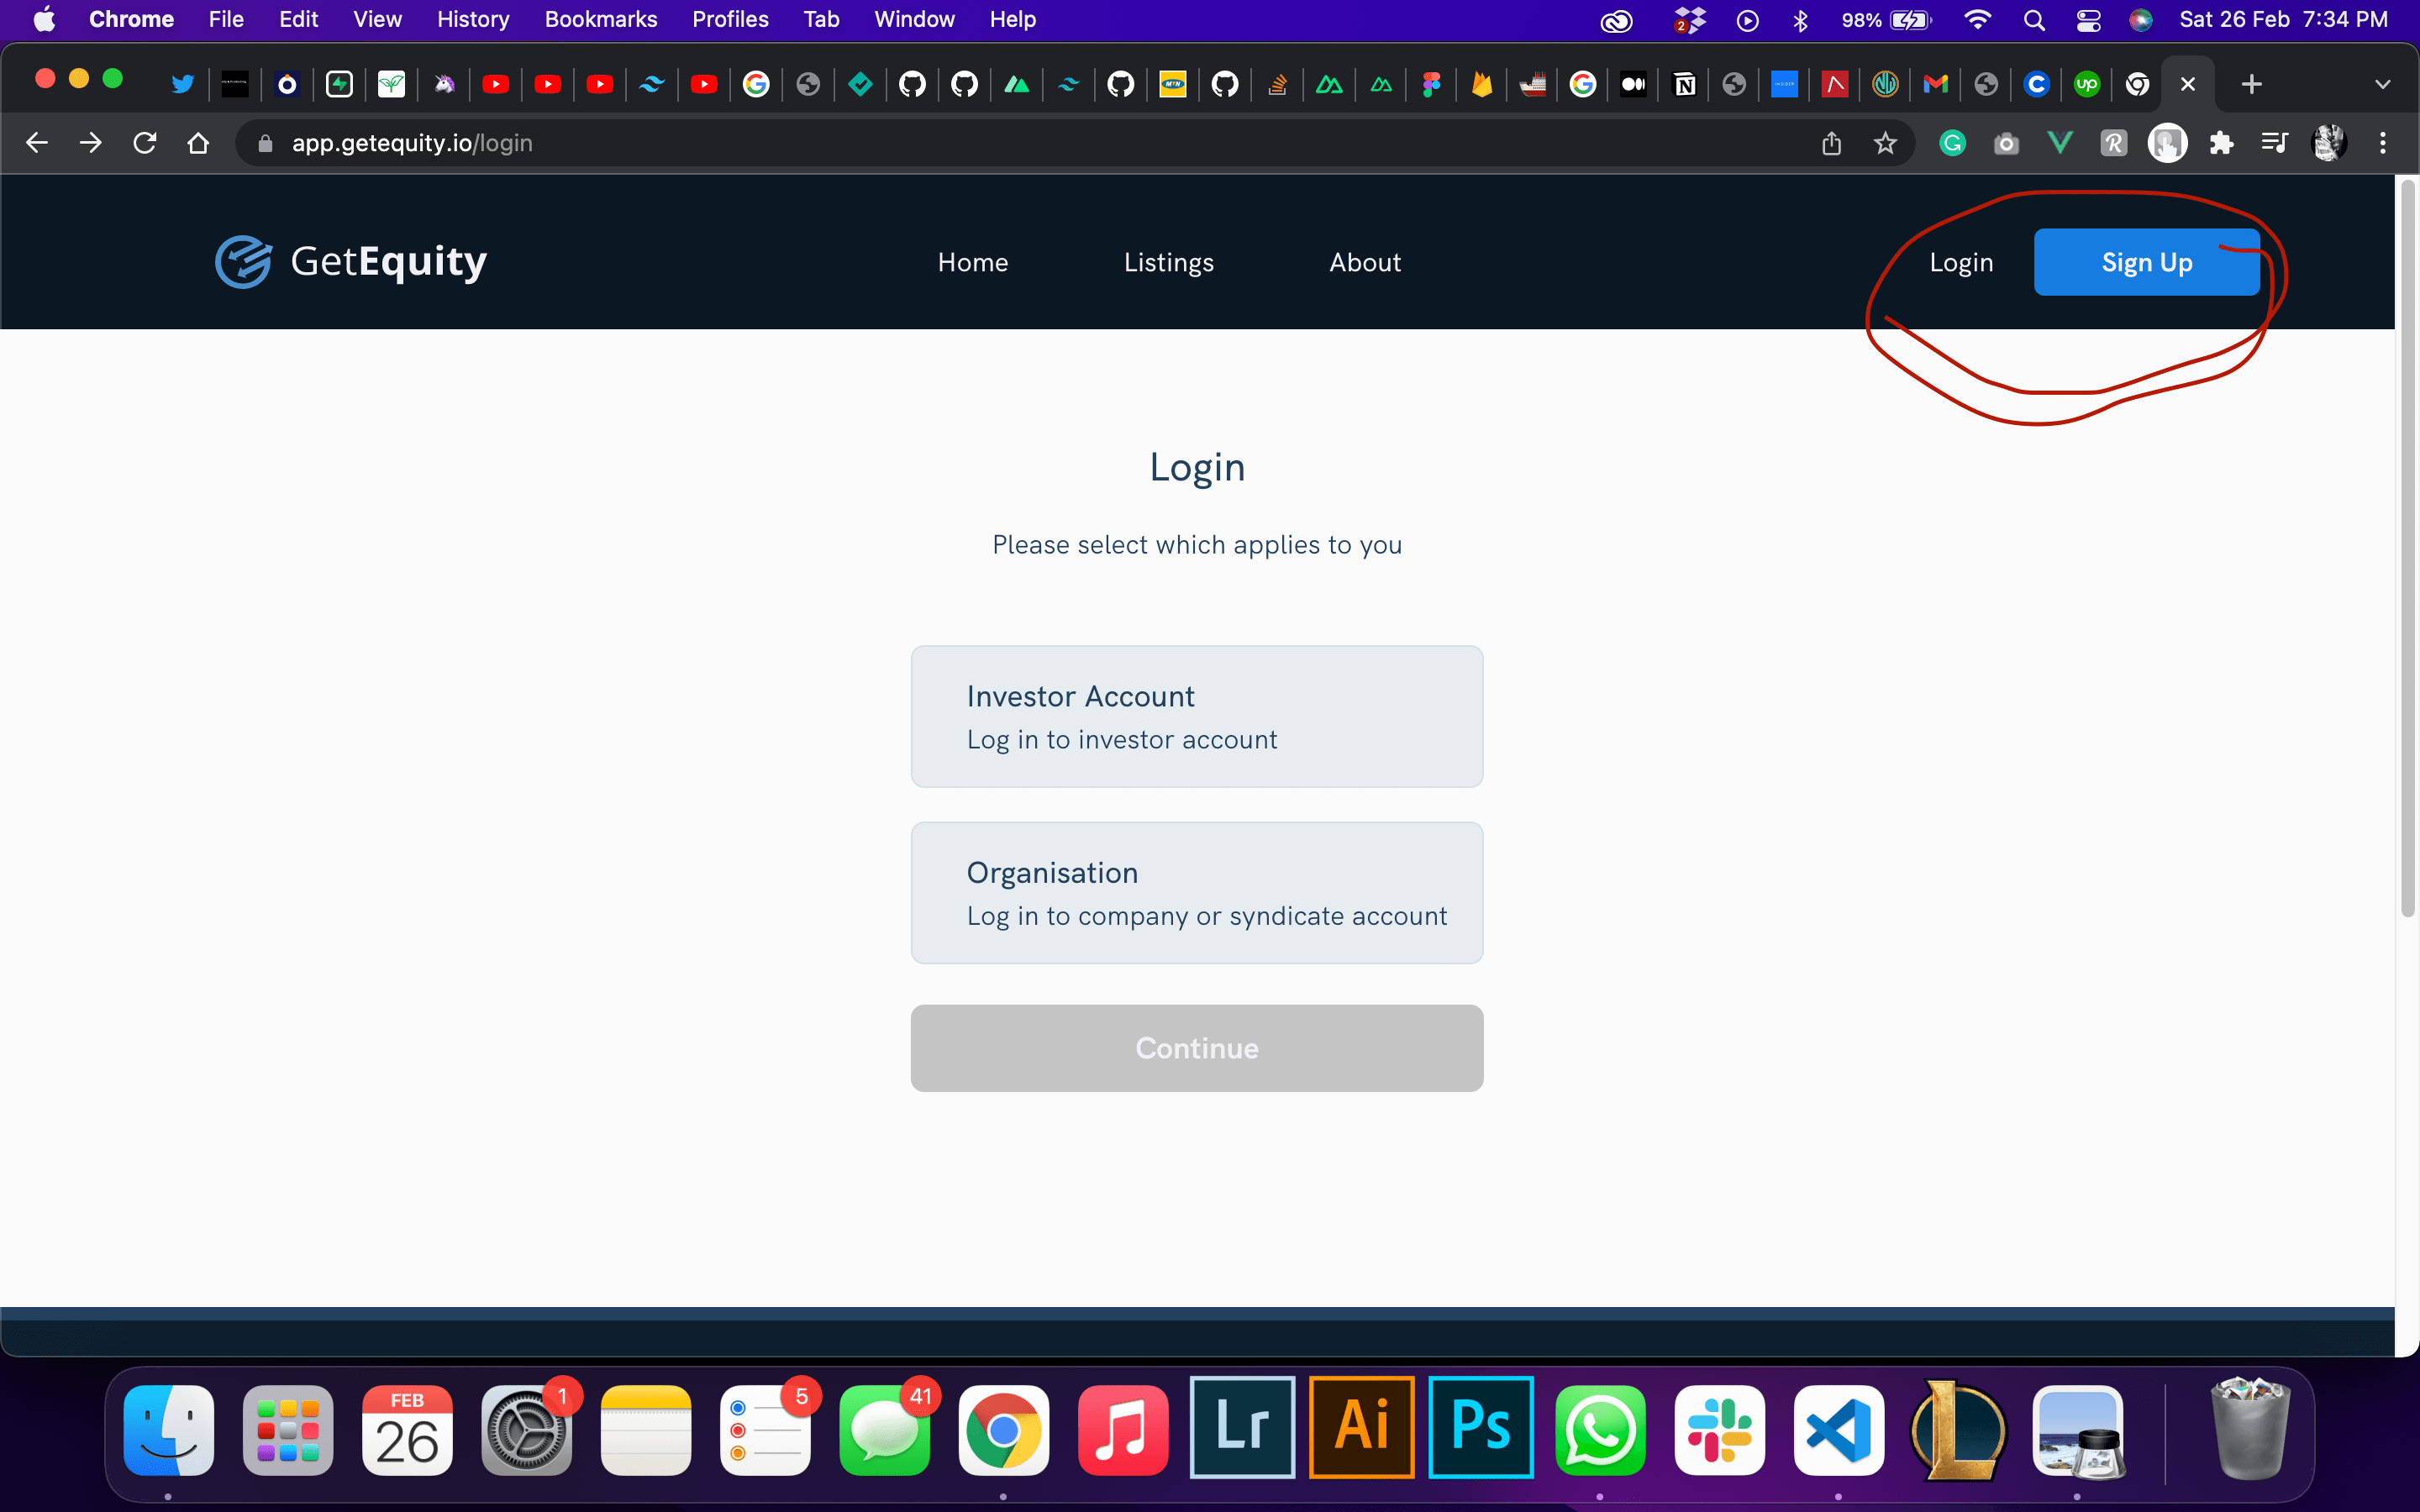Go back to previous page
Image resolution: width=2420 pixels, height=1512 pixels.
tap(37, 143)
